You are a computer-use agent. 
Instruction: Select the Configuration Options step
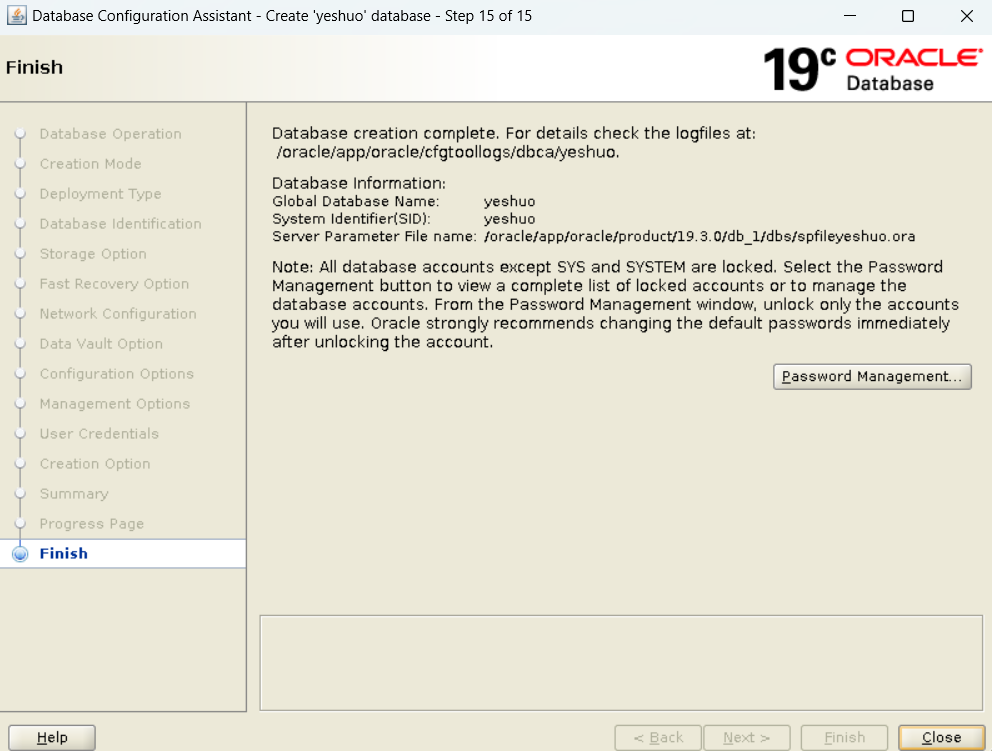[x=116, y=374]
